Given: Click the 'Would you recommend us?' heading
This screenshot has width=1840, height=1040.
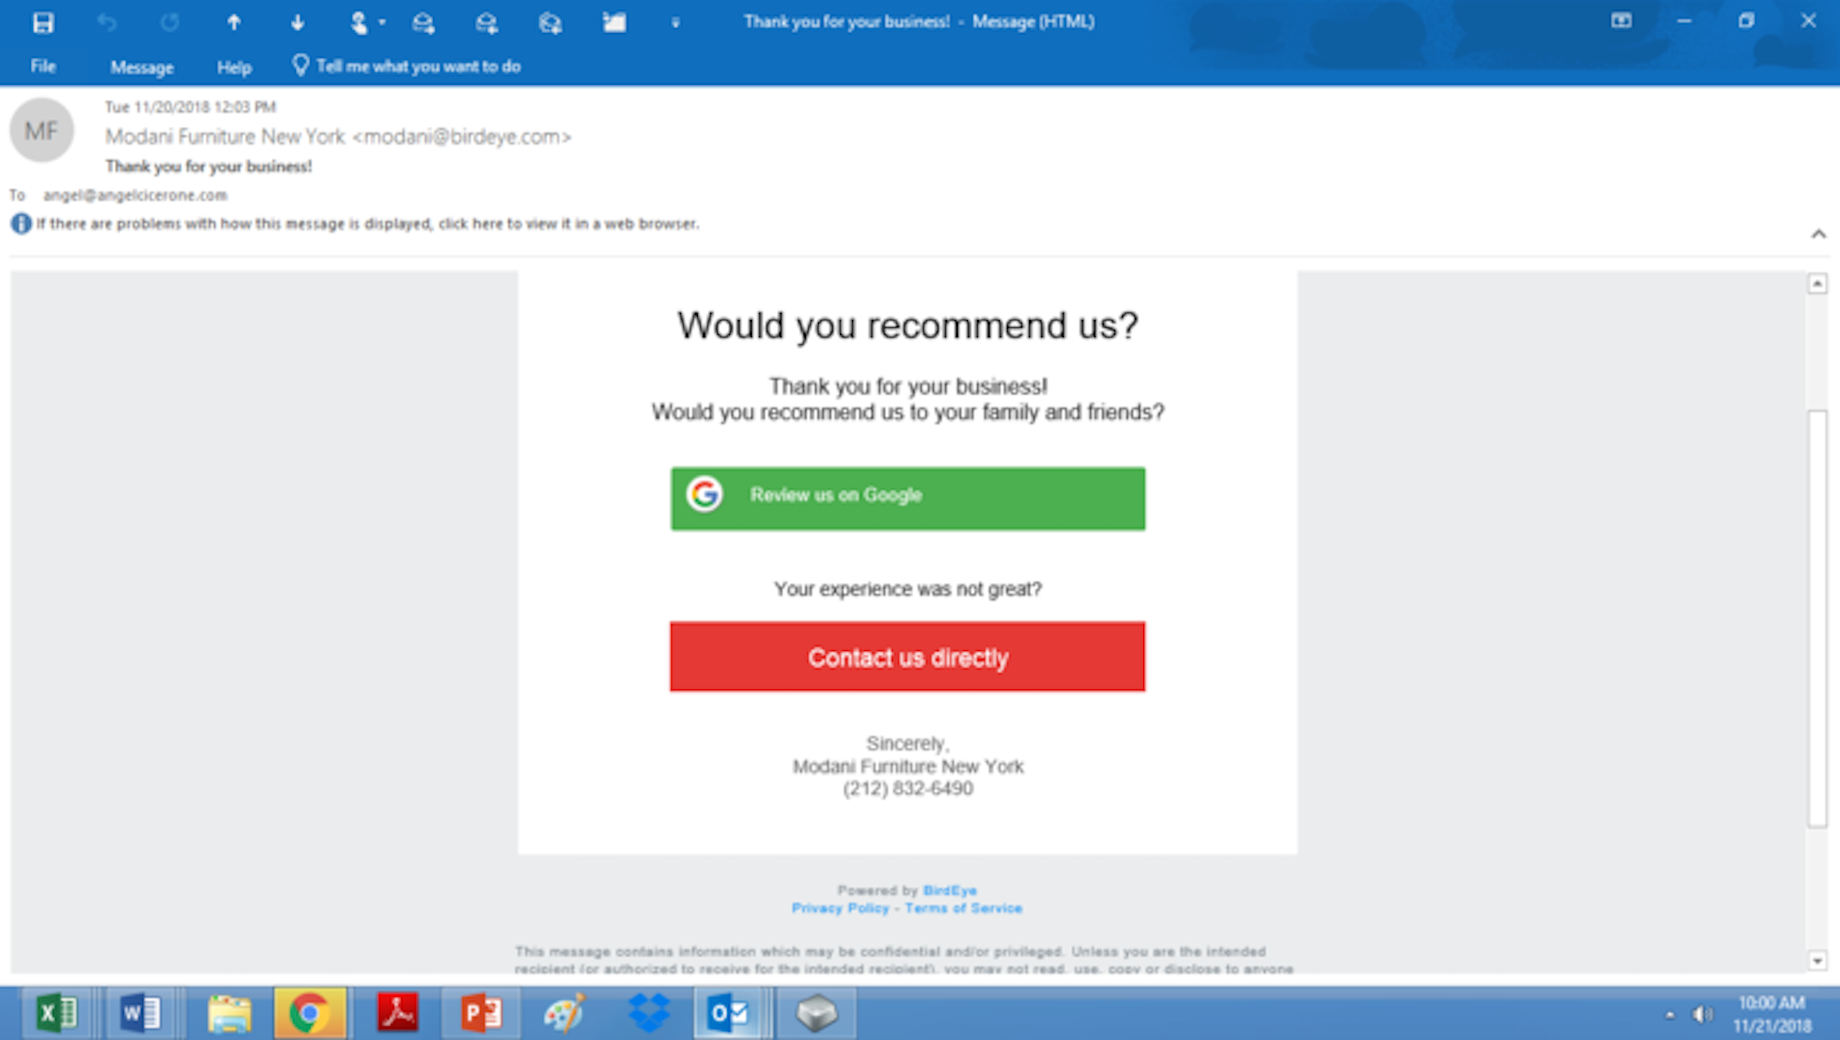Looking at the screenshot, I should point(908,326).
